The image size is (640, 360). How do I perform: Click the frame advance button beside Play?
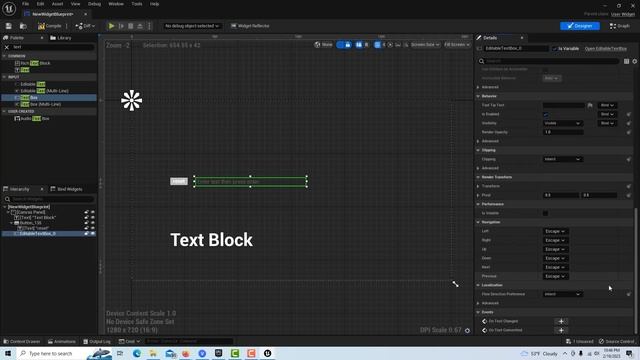pos(121,26)
